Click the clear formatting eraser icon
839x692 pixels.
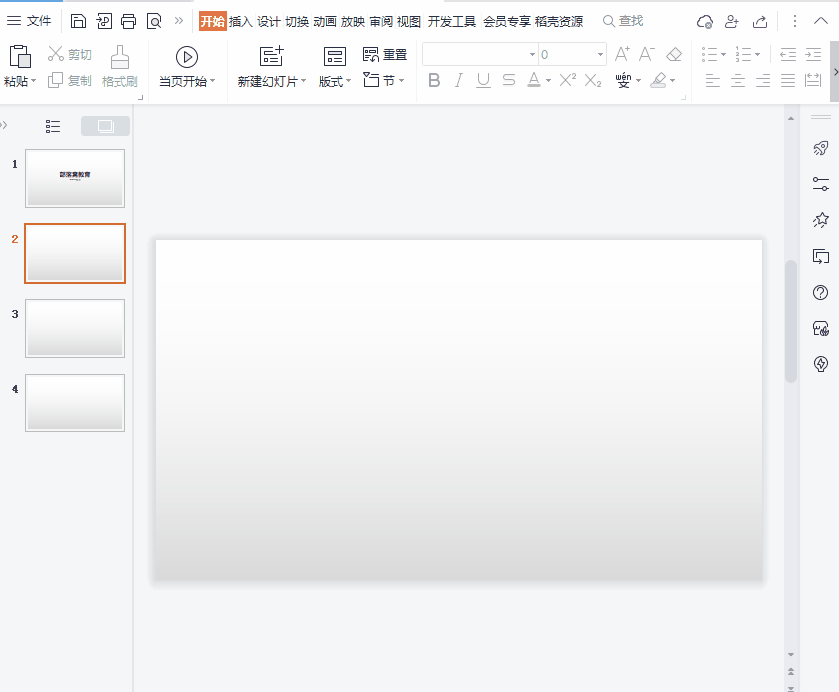674,54
